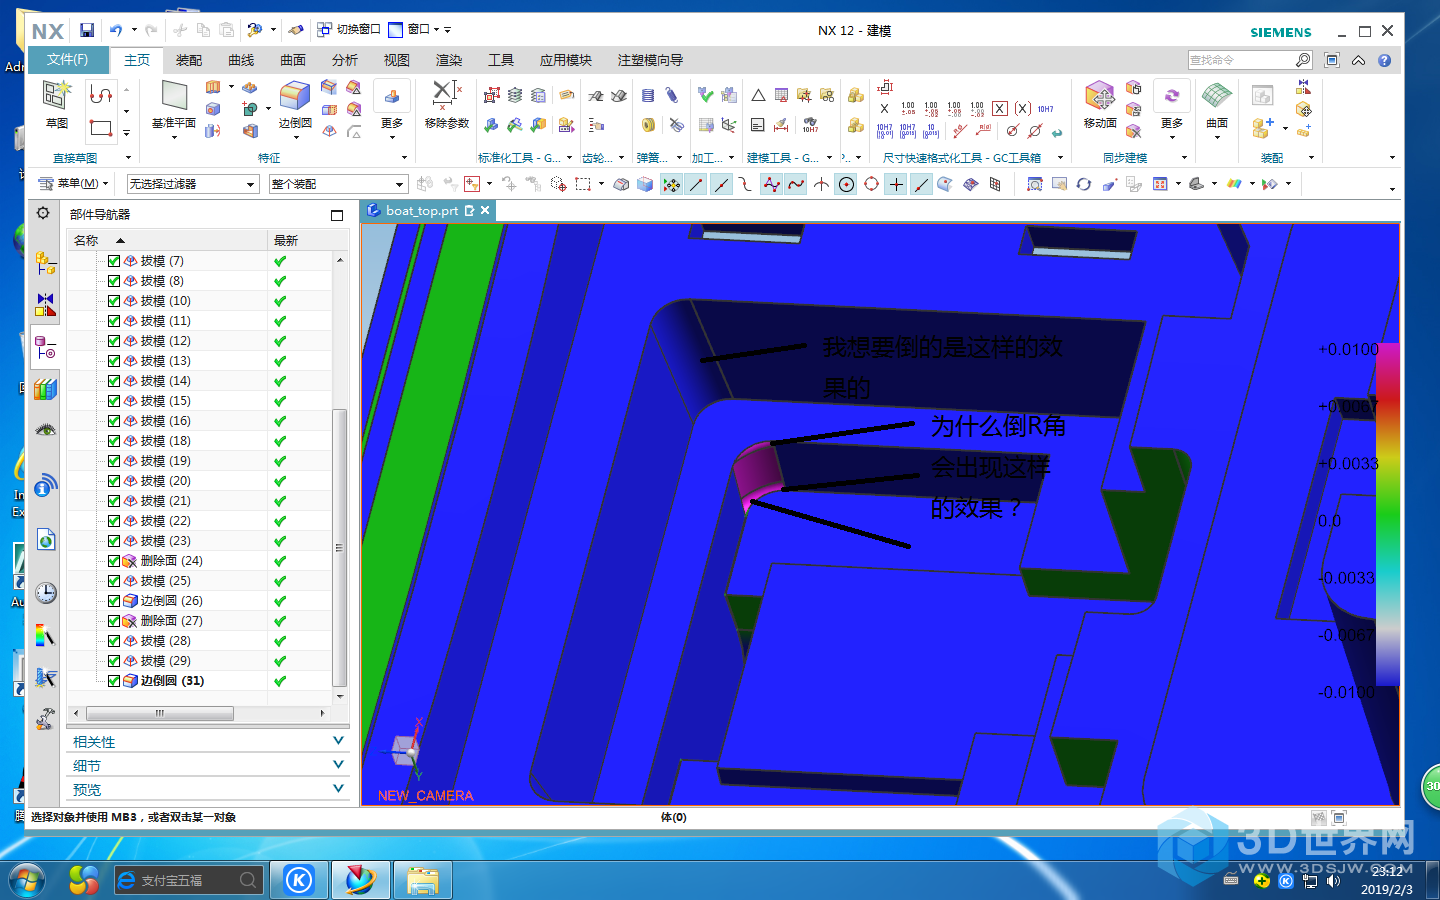The height and width of the screenshot is (900, 1440).
Task: Toggle checkbox for 边倒圆 (26)
Action: click(114, 601)
